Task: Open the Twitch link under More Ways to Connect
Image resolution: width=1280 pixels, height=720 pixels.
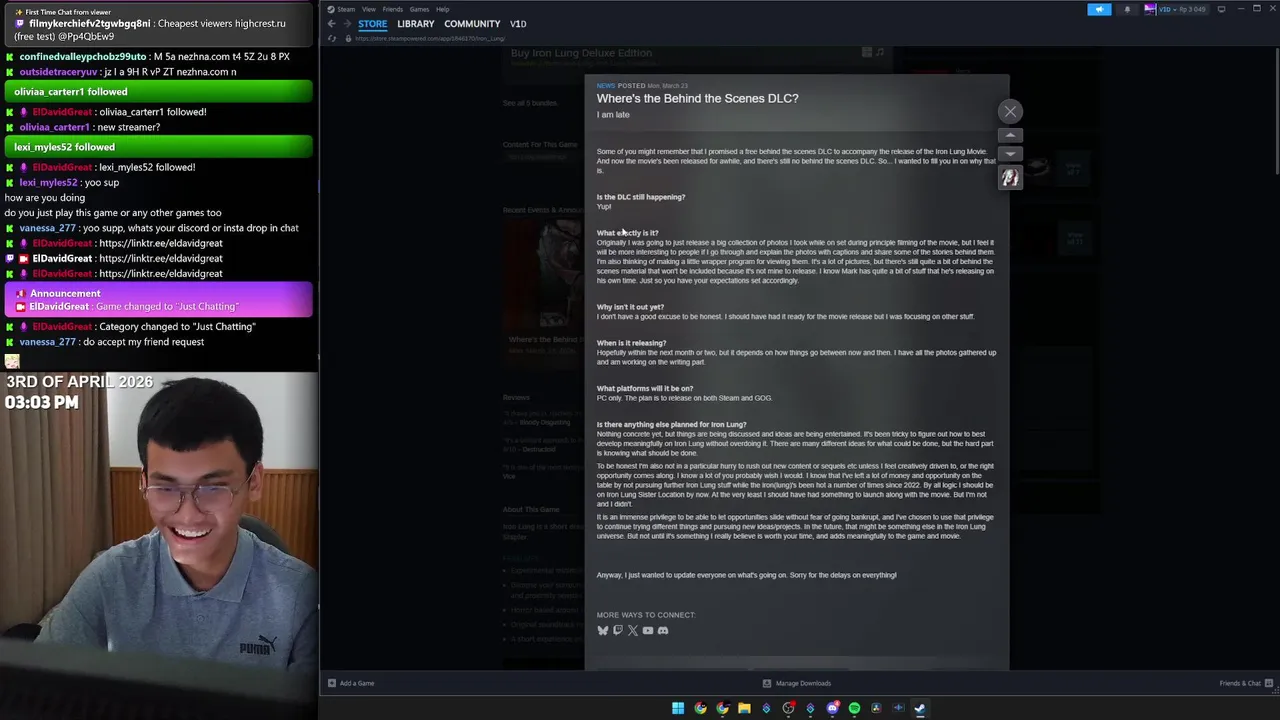Action: click(617, 631)
